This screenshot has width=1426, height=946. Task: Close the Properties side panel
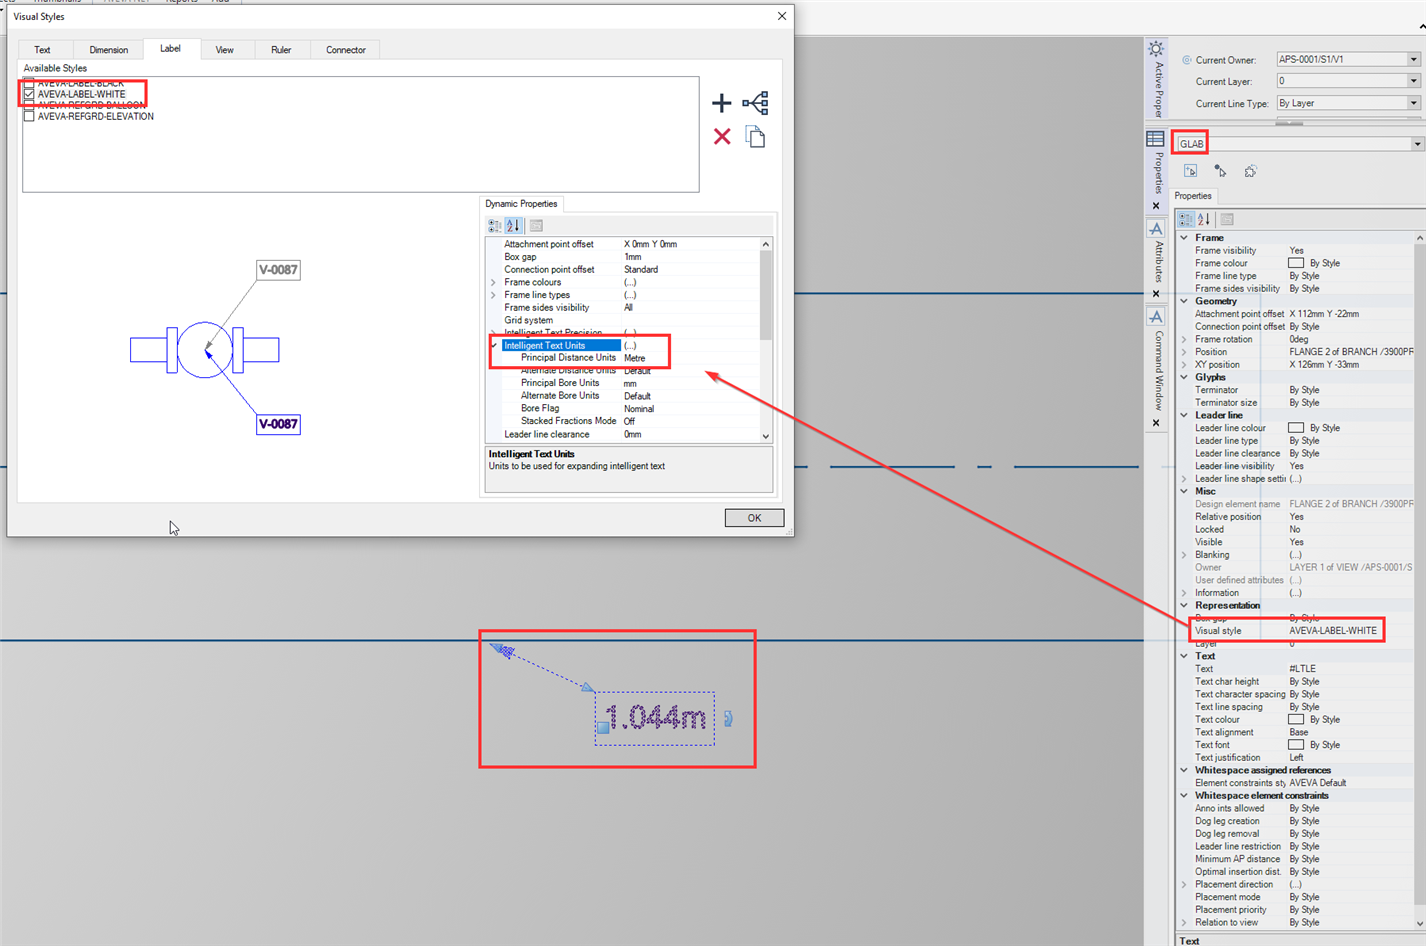(1156, 206)
